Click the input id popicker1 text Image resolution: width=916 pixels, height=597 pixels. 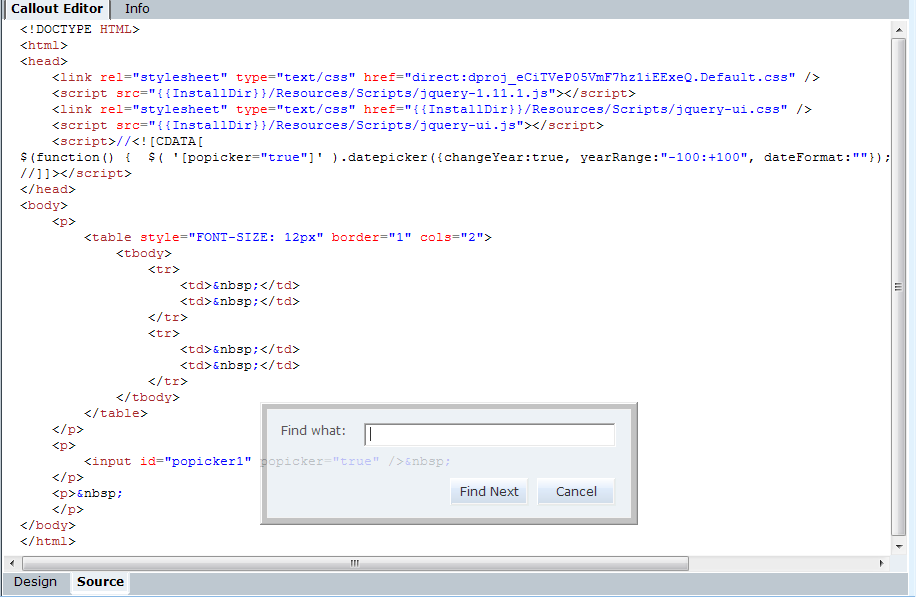pos(168,461)
